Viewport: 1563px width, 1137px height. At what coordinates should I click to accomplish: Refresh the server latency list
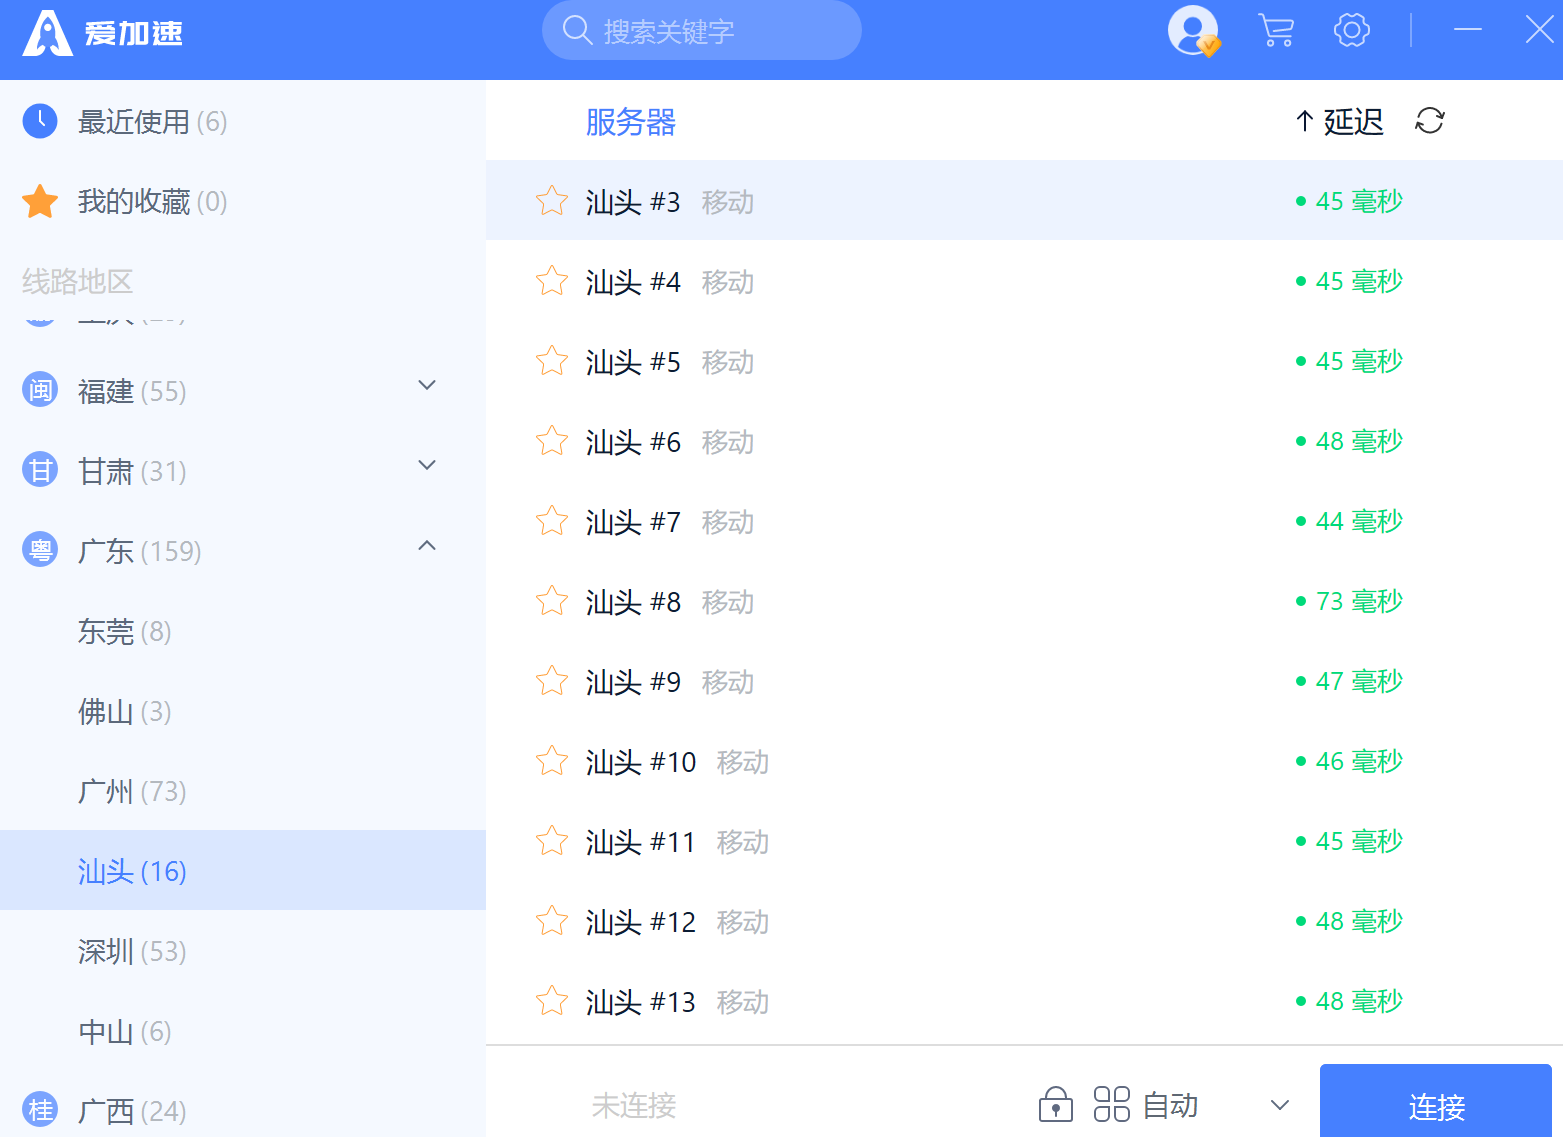pos(1430,121)
